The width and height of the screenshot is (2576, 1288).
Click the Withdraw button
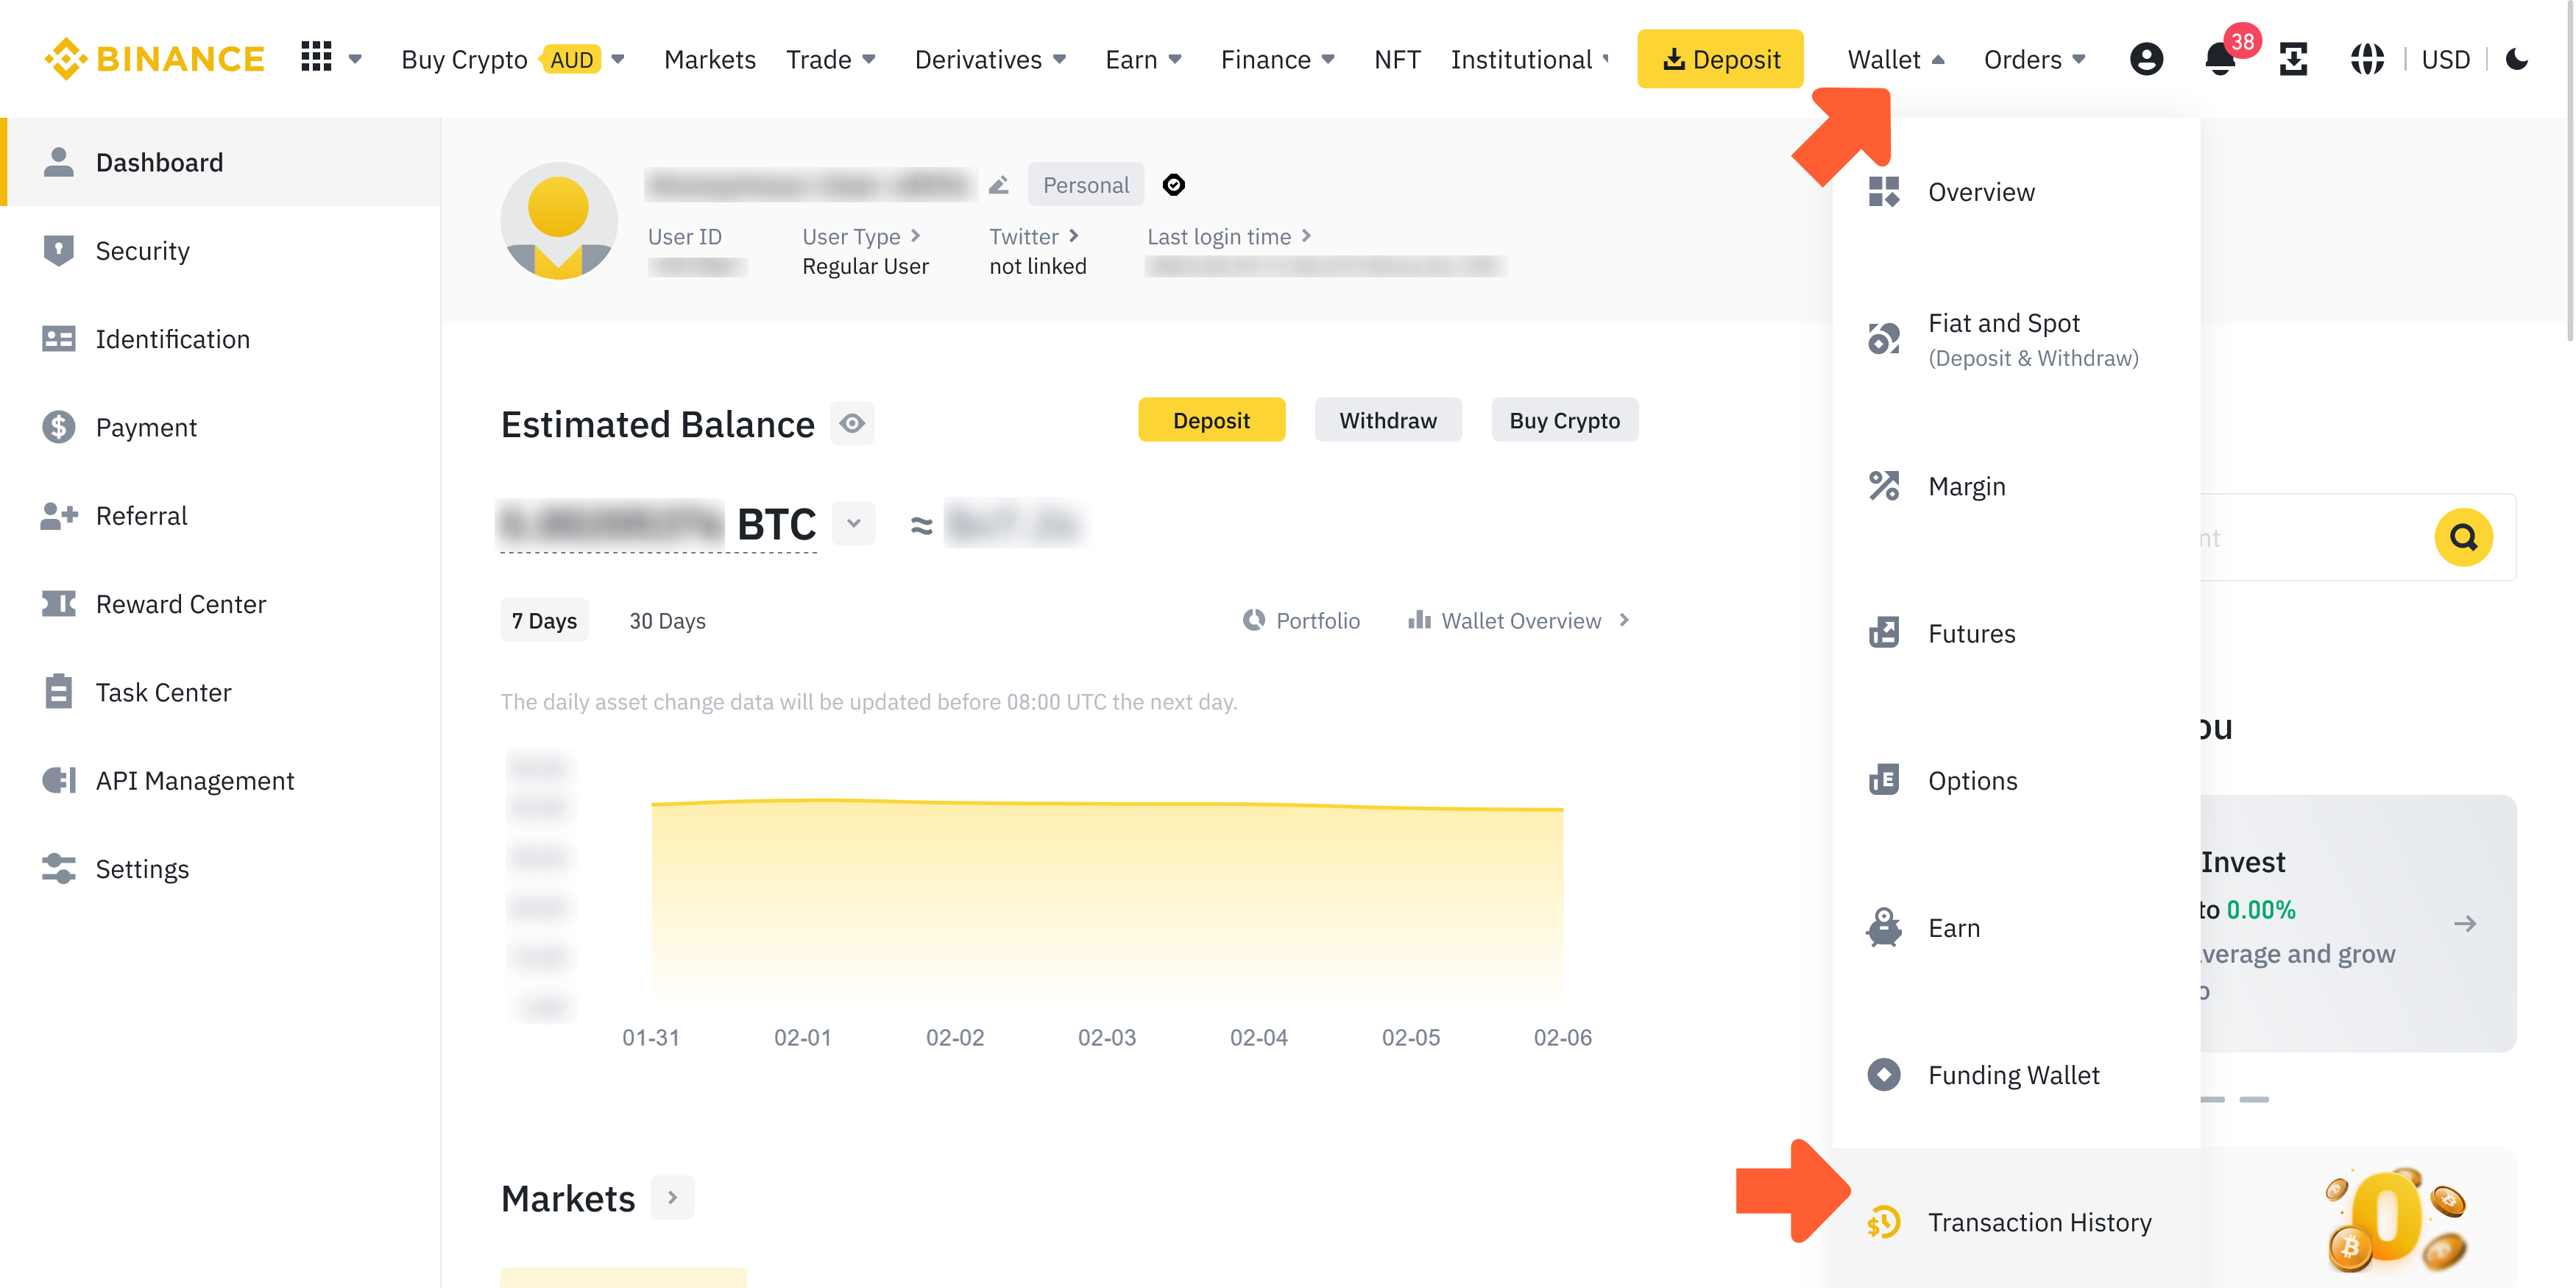tap(1387, 421)
